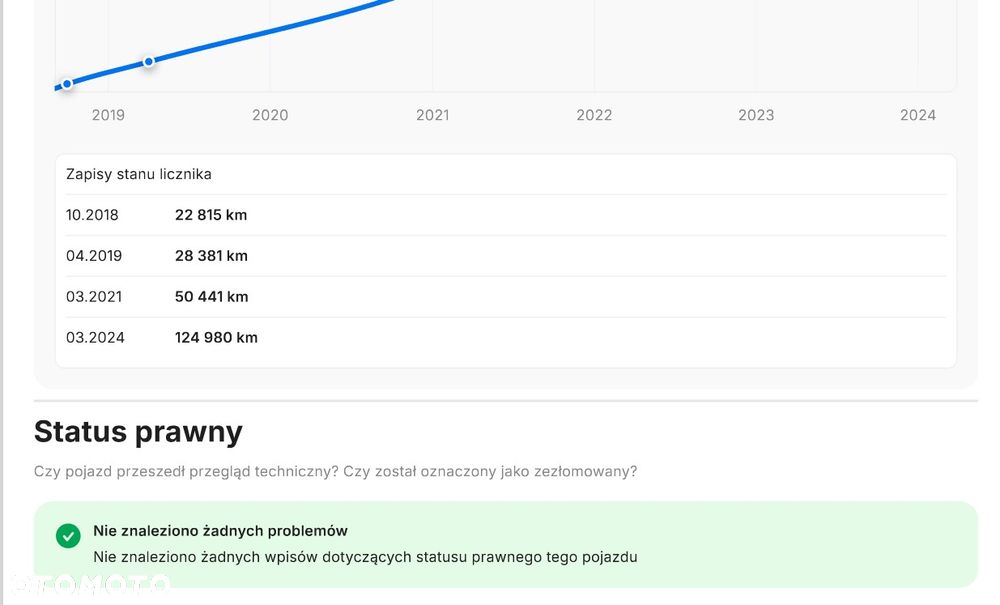Viewport: 1000px width, 605px height.
Task: Click the 03.2021 date entry
Action: point(94,296)
